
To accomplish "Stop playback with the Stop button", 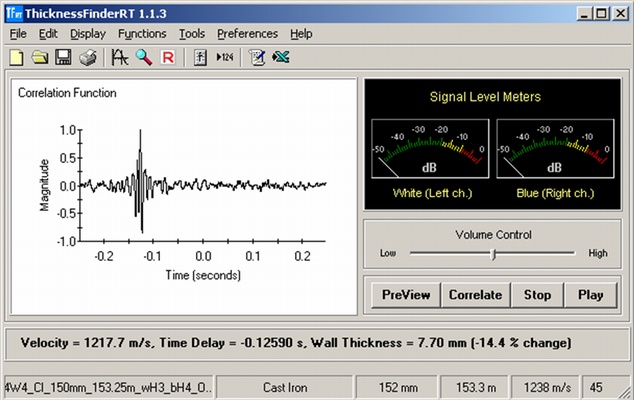I will [538, 295].
